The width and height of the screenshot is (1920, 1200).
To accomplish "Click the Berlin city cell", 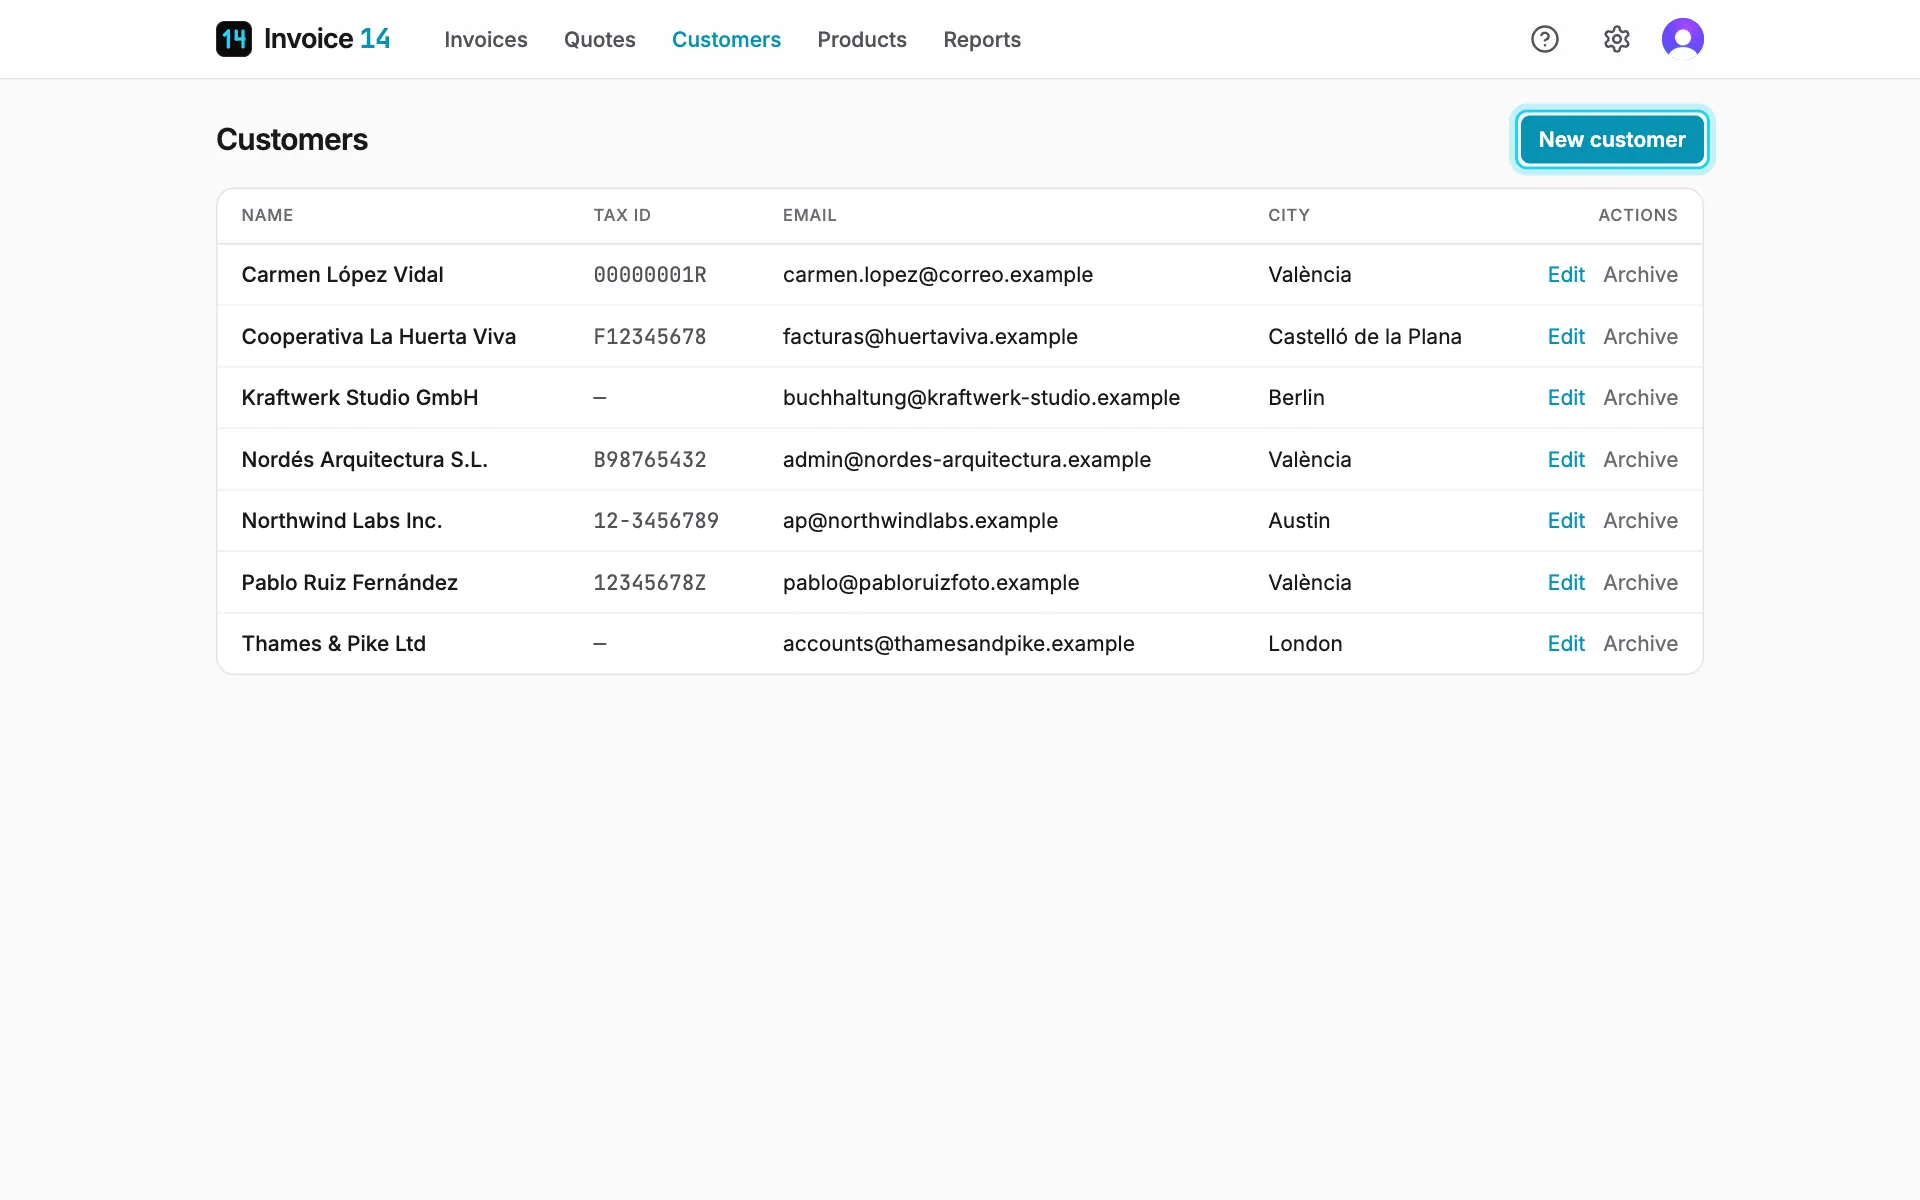I will coord(1296,398).
